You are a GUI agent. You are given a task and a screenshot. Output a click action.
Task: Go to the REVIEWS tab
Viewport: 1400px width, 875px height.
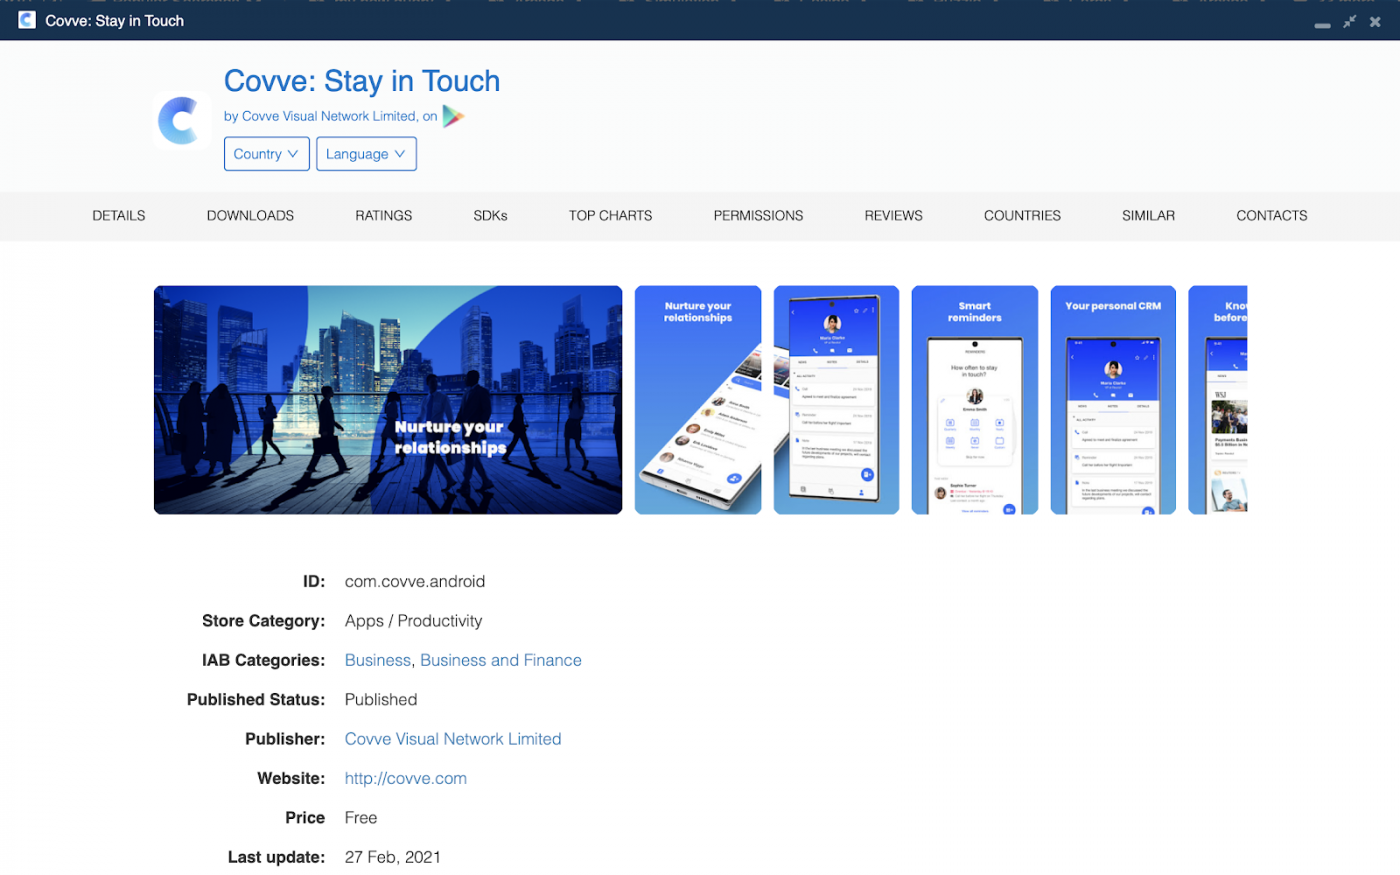[x=893, y=215]
